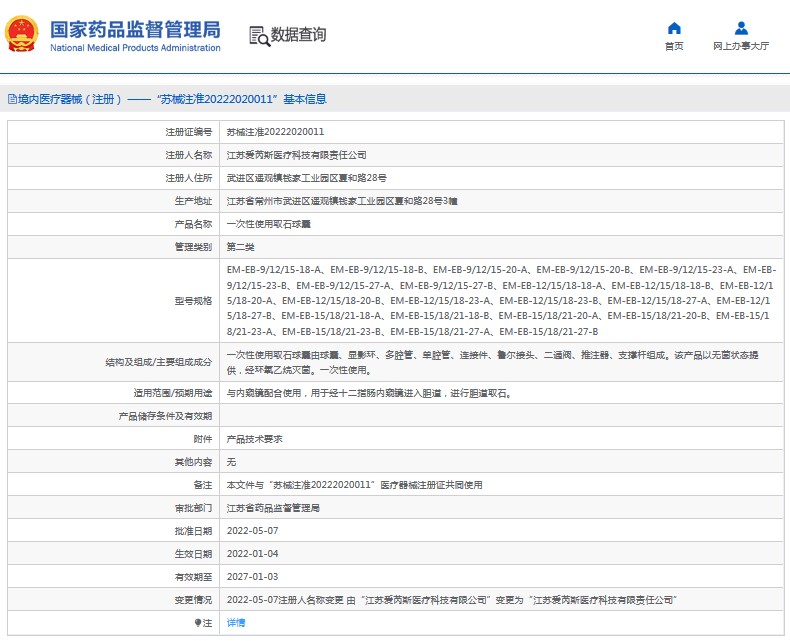Click the 首页 text label

(x=674, y=46)
